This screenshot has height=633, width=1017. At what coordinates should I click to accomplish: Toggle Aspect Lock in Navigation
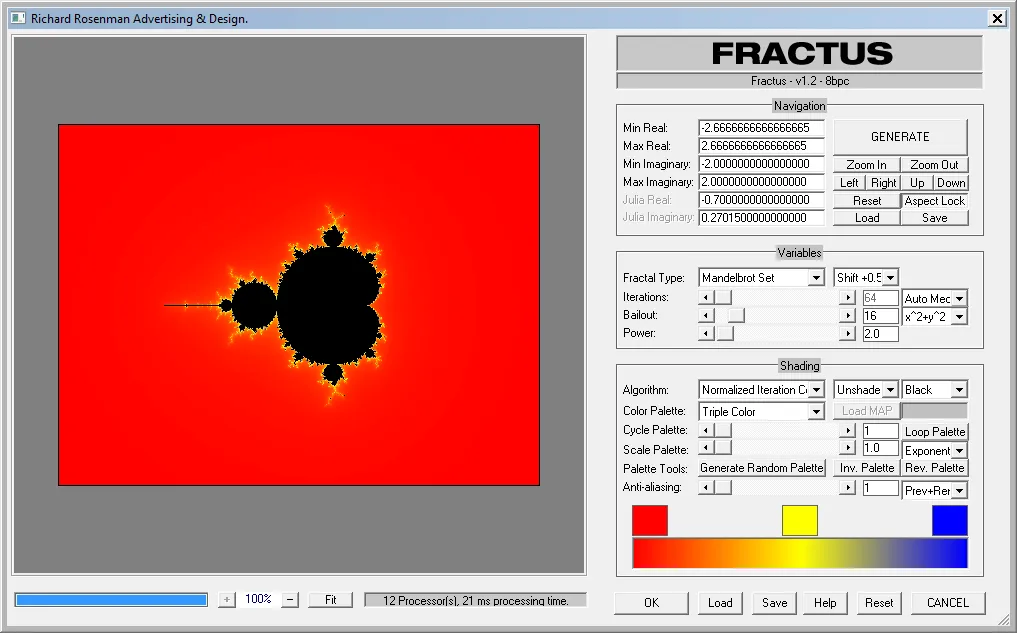coord(934,200)
